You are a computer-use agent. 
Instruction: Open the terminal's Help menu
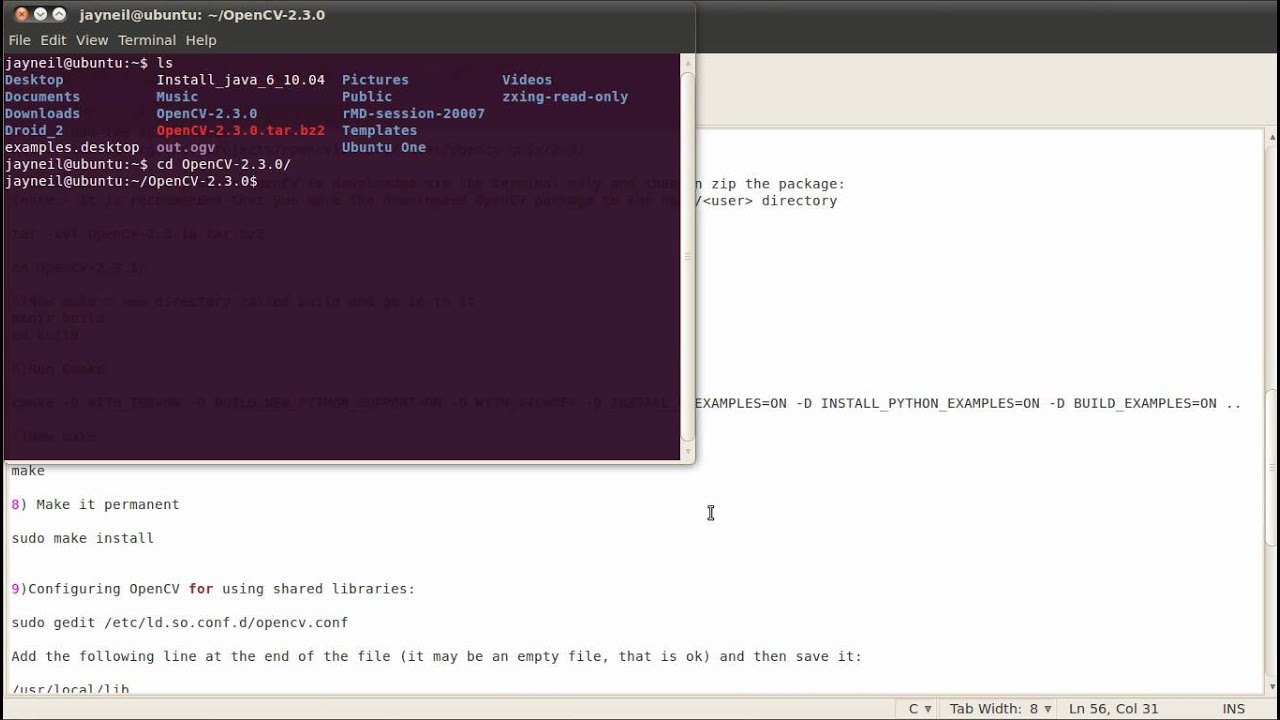[x=201, y=40]
